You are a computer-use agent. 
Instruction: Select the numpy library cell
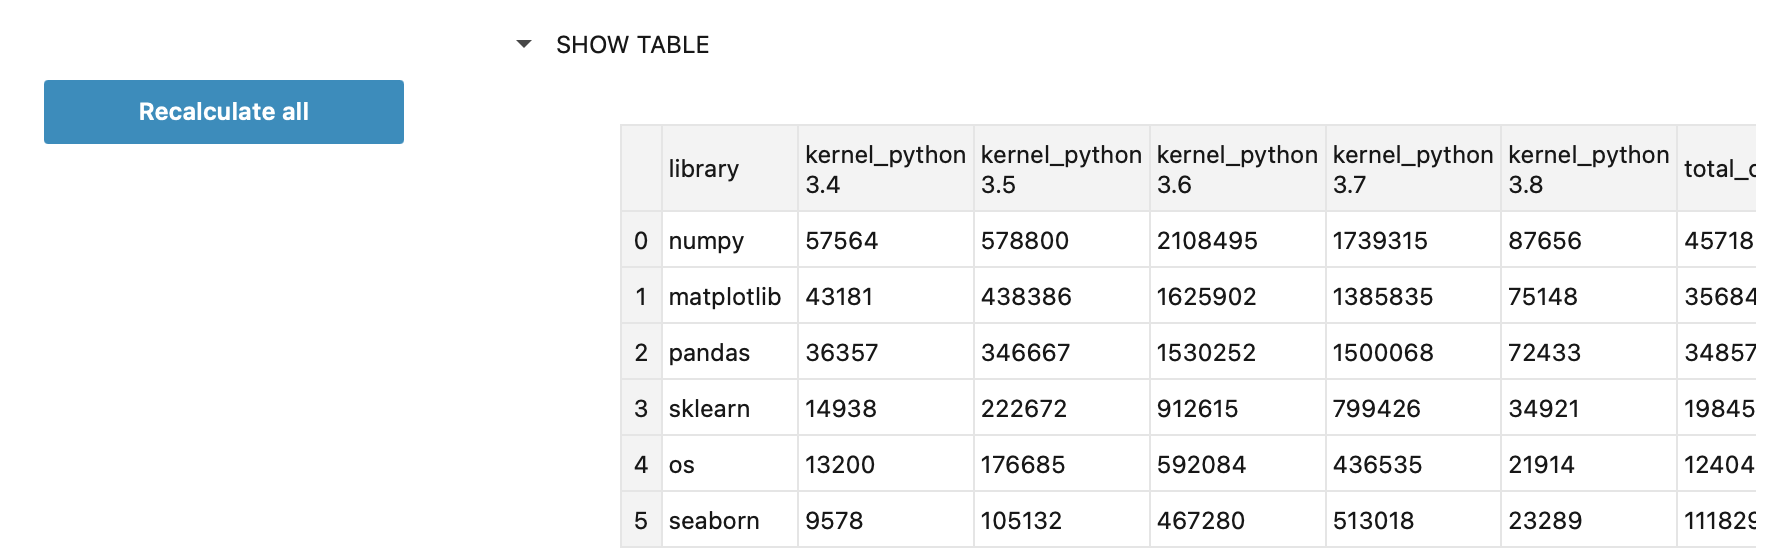pos(706,241)
